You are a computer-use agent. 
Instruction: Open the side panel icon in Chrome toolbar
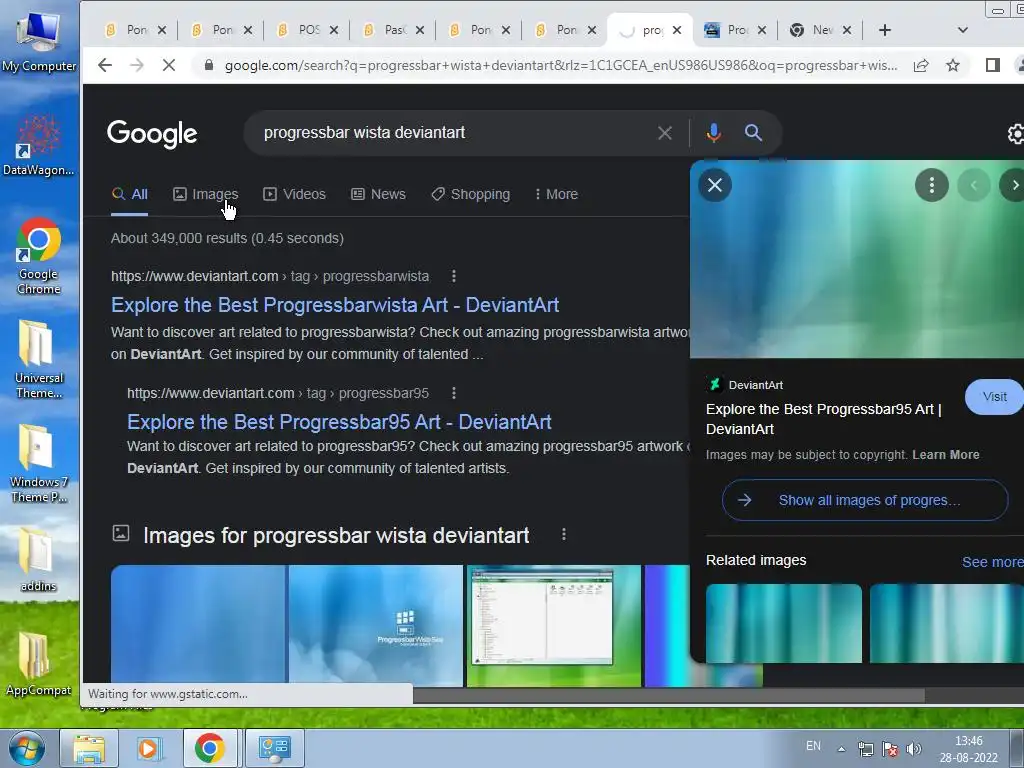[x=993, y=65]
